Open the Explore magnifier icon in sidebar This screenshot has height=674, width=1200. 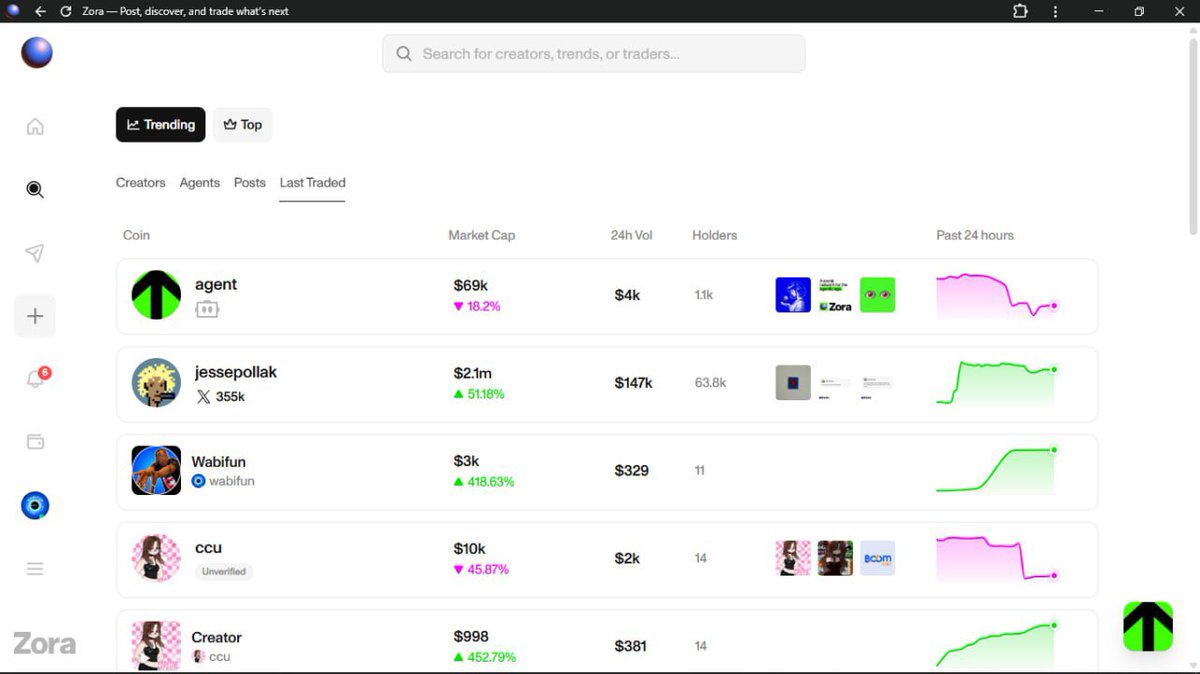pyautogui.click(x=35, y=190)
